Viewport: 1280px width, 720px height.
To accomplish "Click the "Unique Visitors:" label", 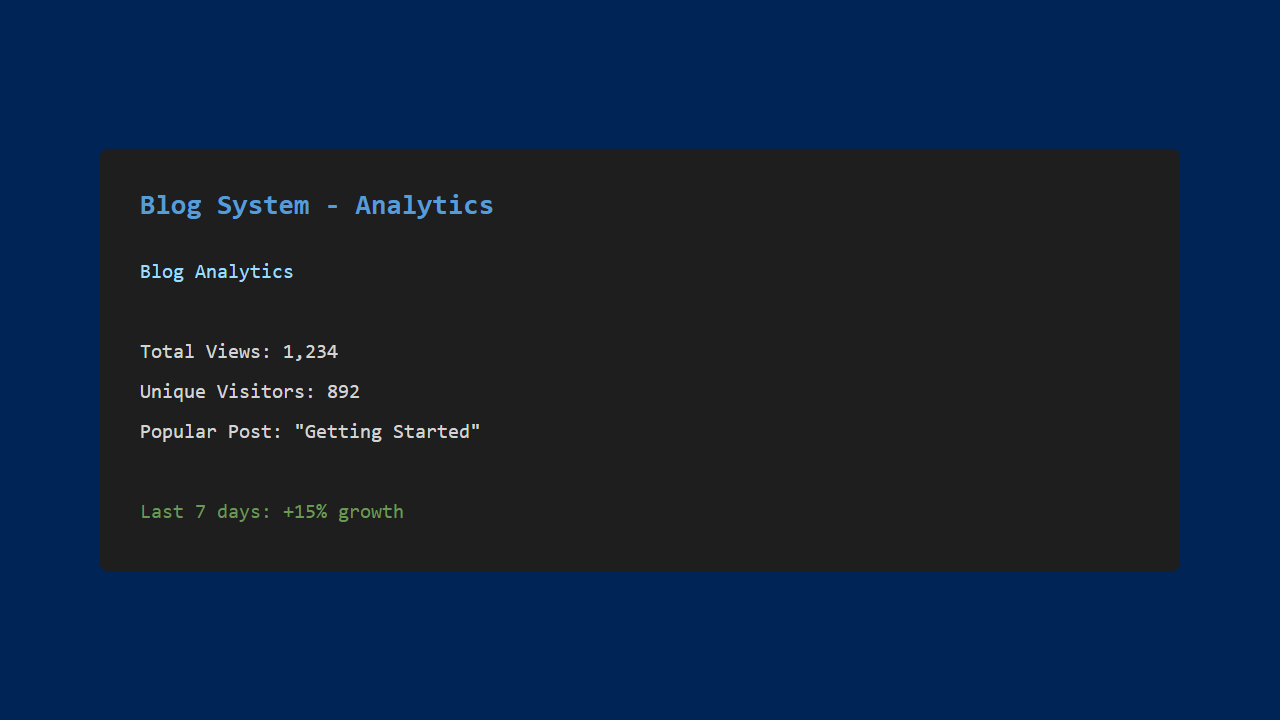I will tap(227, 392).
